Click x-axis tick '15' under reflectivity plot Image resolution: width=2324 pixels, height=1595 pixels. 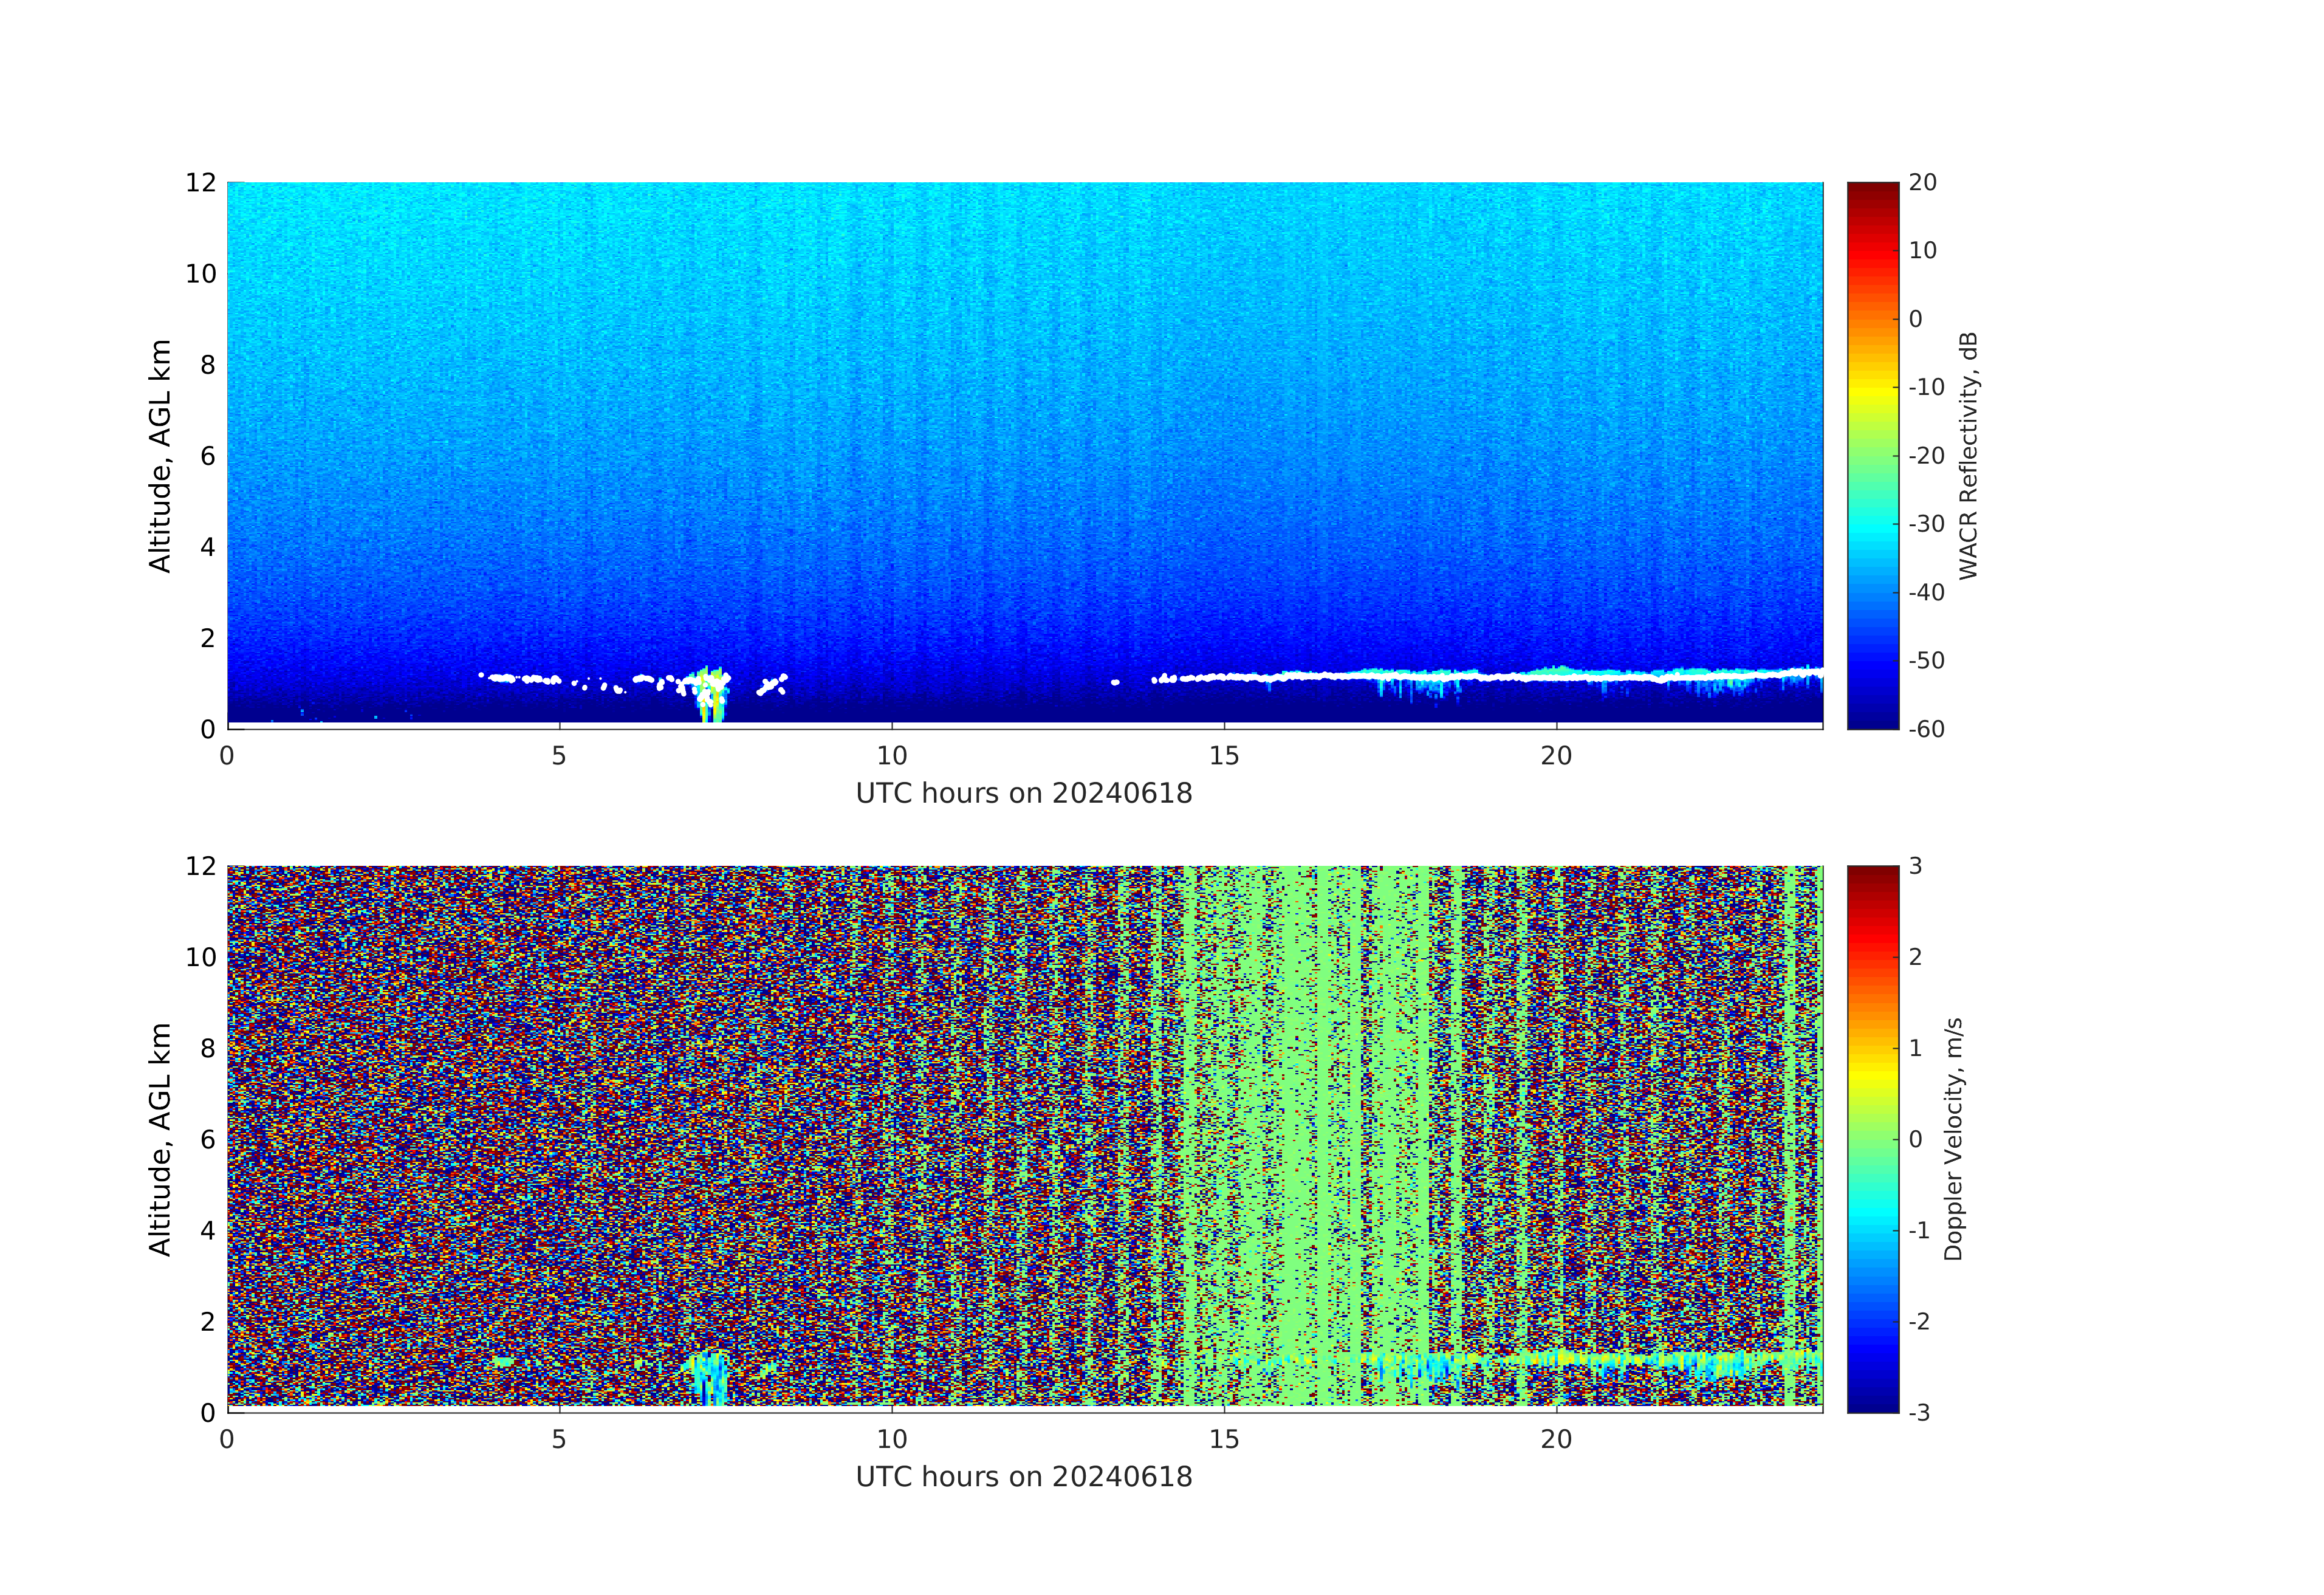(x=1224, y=756)
